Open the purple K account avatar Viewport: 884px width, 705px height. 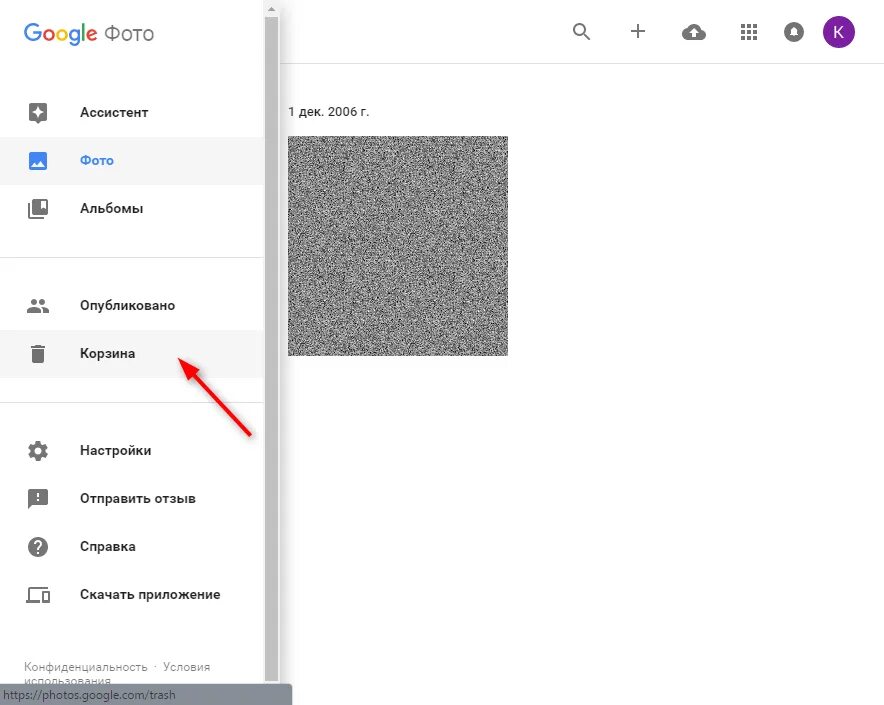click(x=838, y=32)
